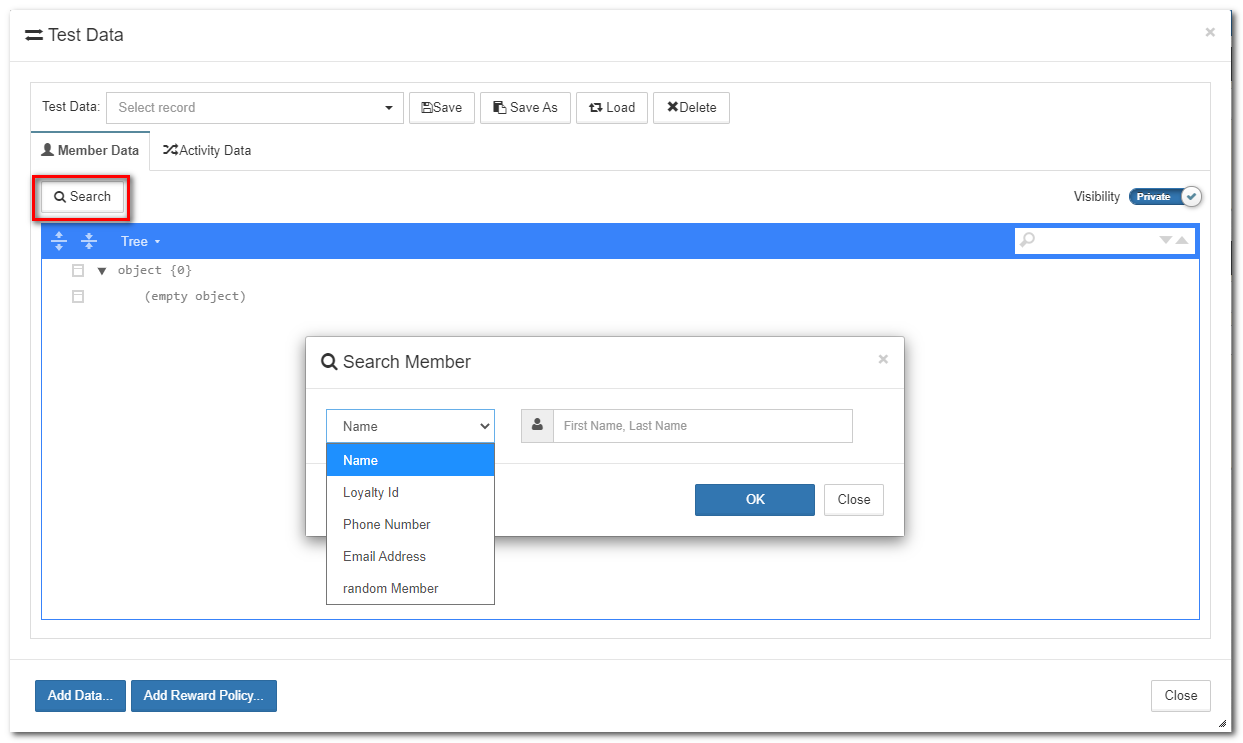Switch to the Activity Data tab

(x=207, y=150)
